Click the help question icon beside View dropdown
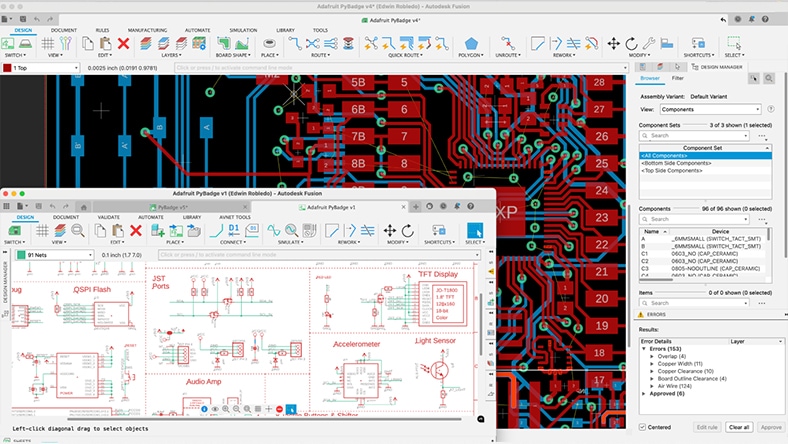Viewport: 788px width, 444px height. pyautogui.click(x=770, y=109)
